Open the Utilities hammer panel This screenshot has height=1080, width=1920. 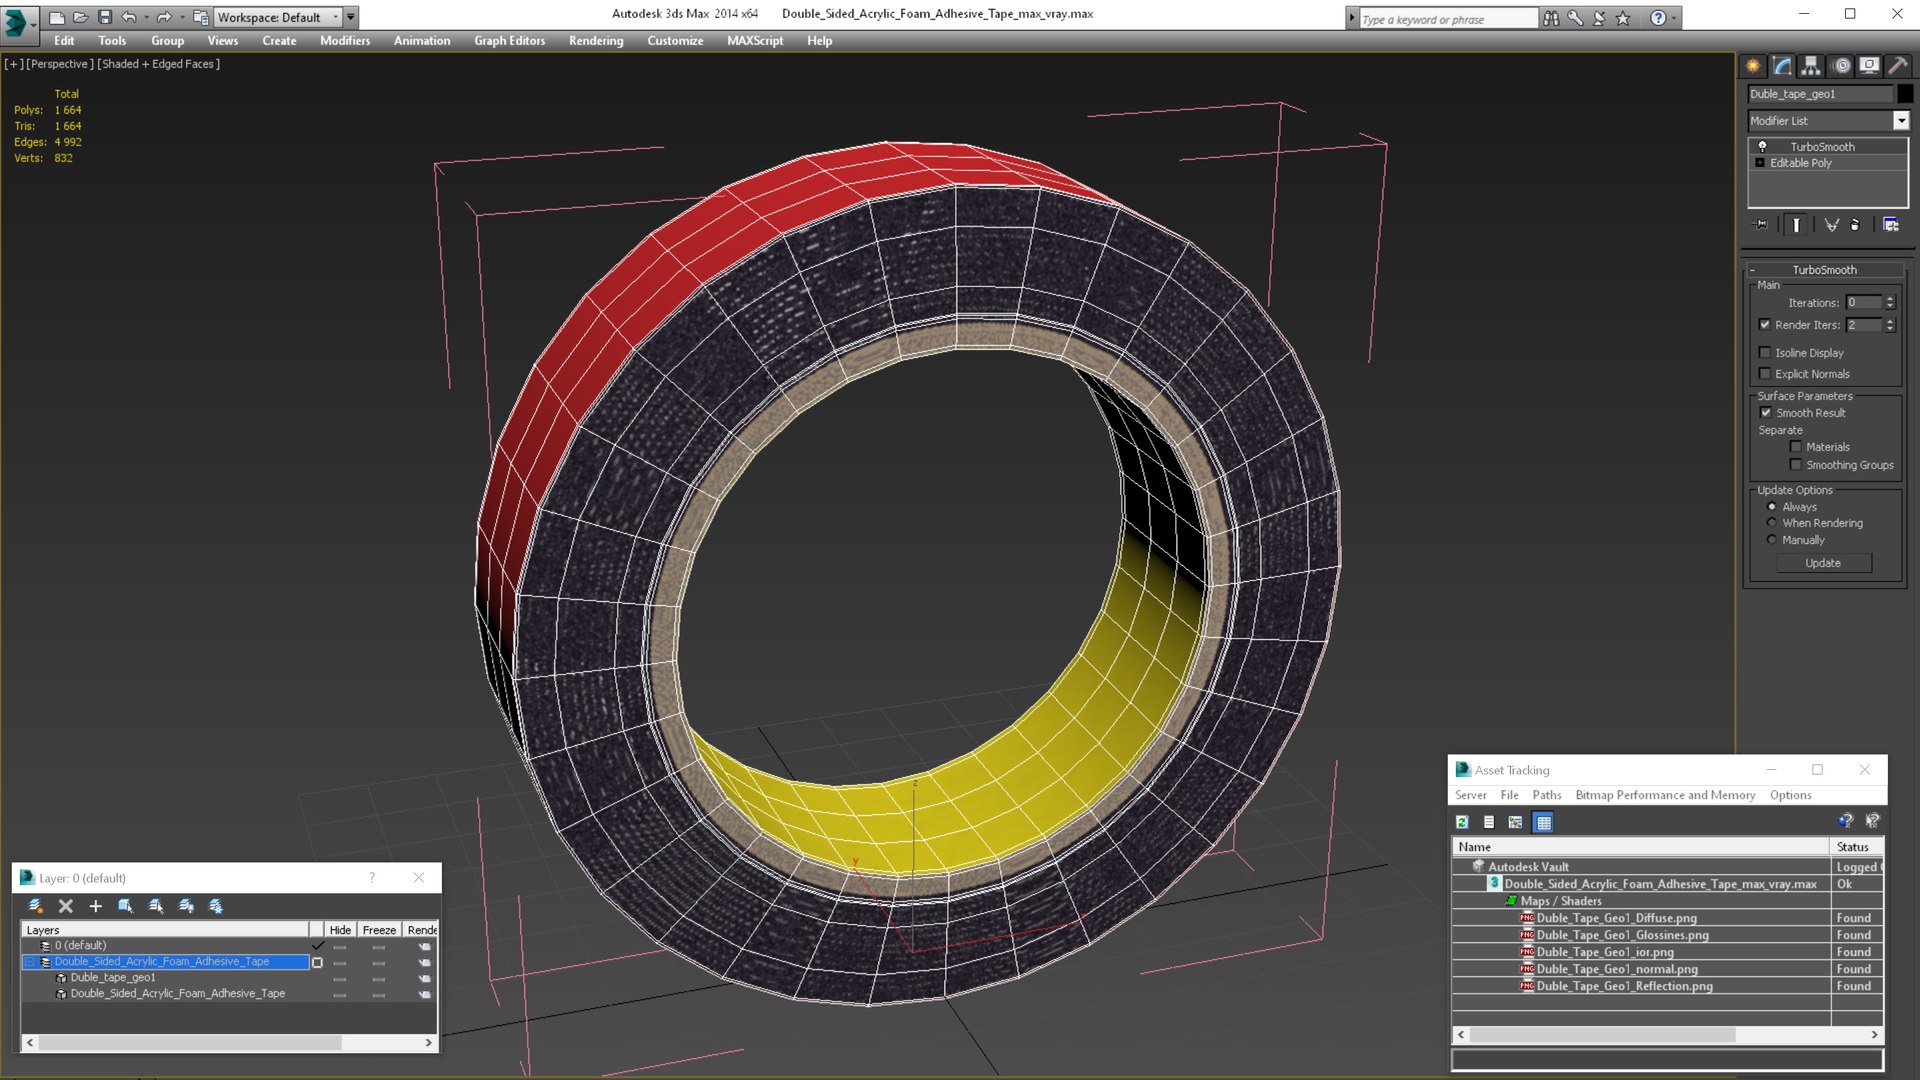(1898, 66)
